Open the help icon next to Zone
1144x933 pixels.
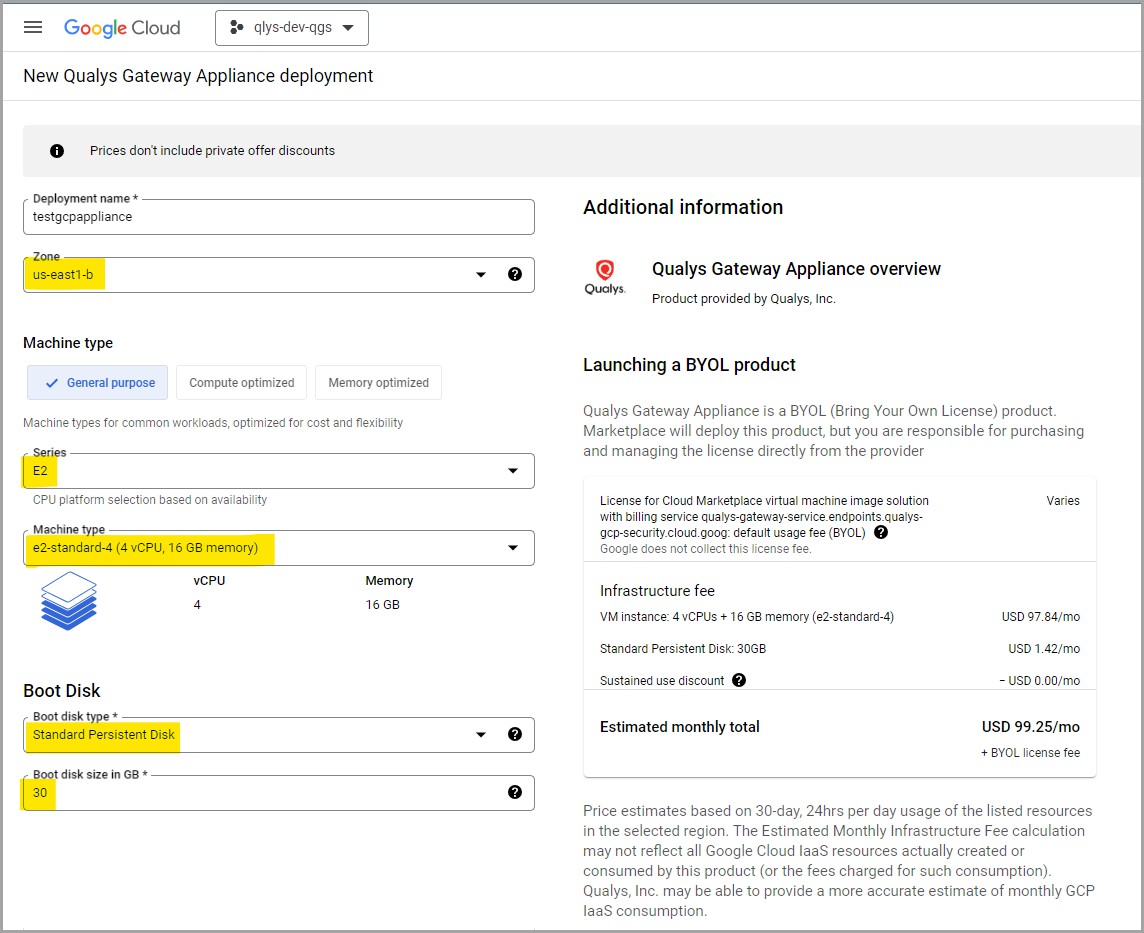pos(515,274)
